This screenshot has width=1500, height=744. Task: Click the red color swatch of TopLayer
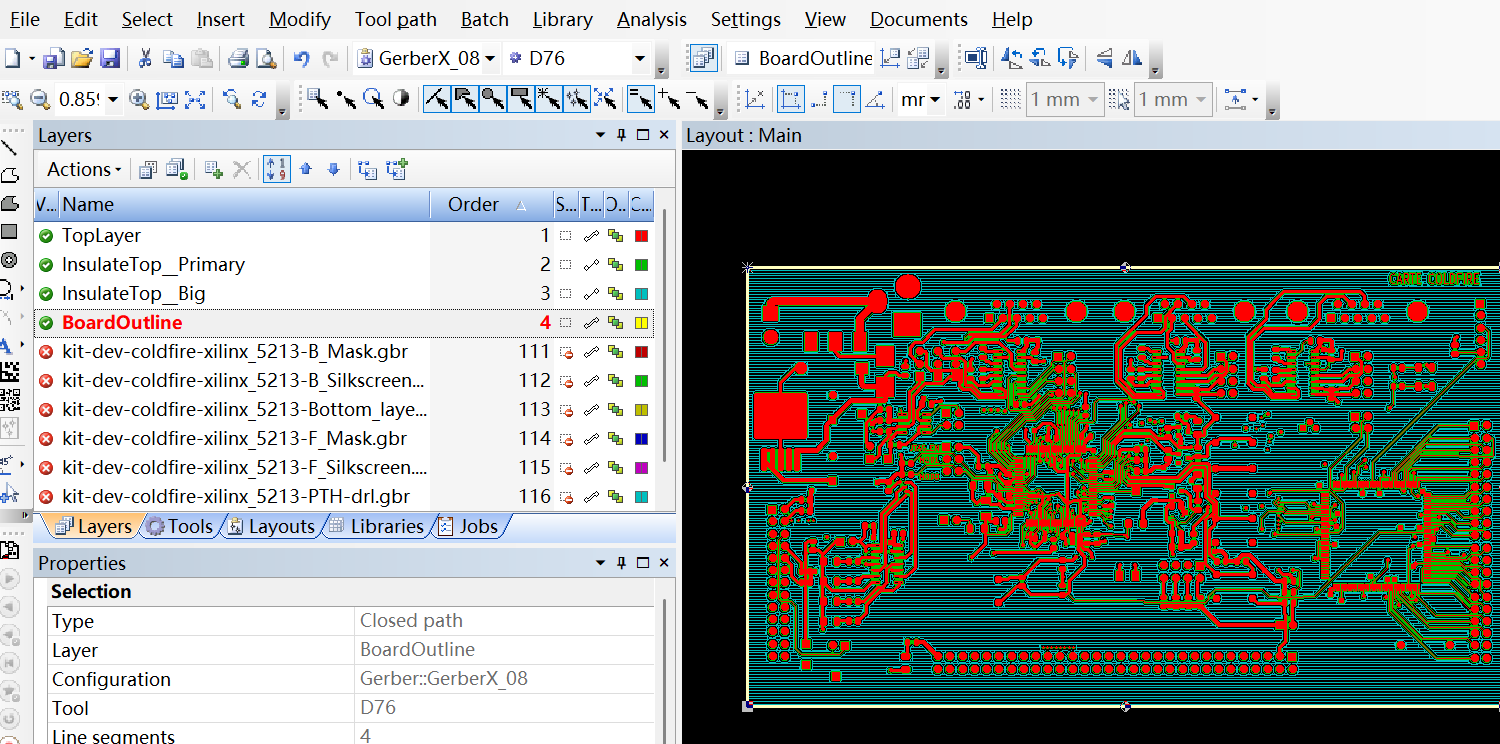click(642, 236)
